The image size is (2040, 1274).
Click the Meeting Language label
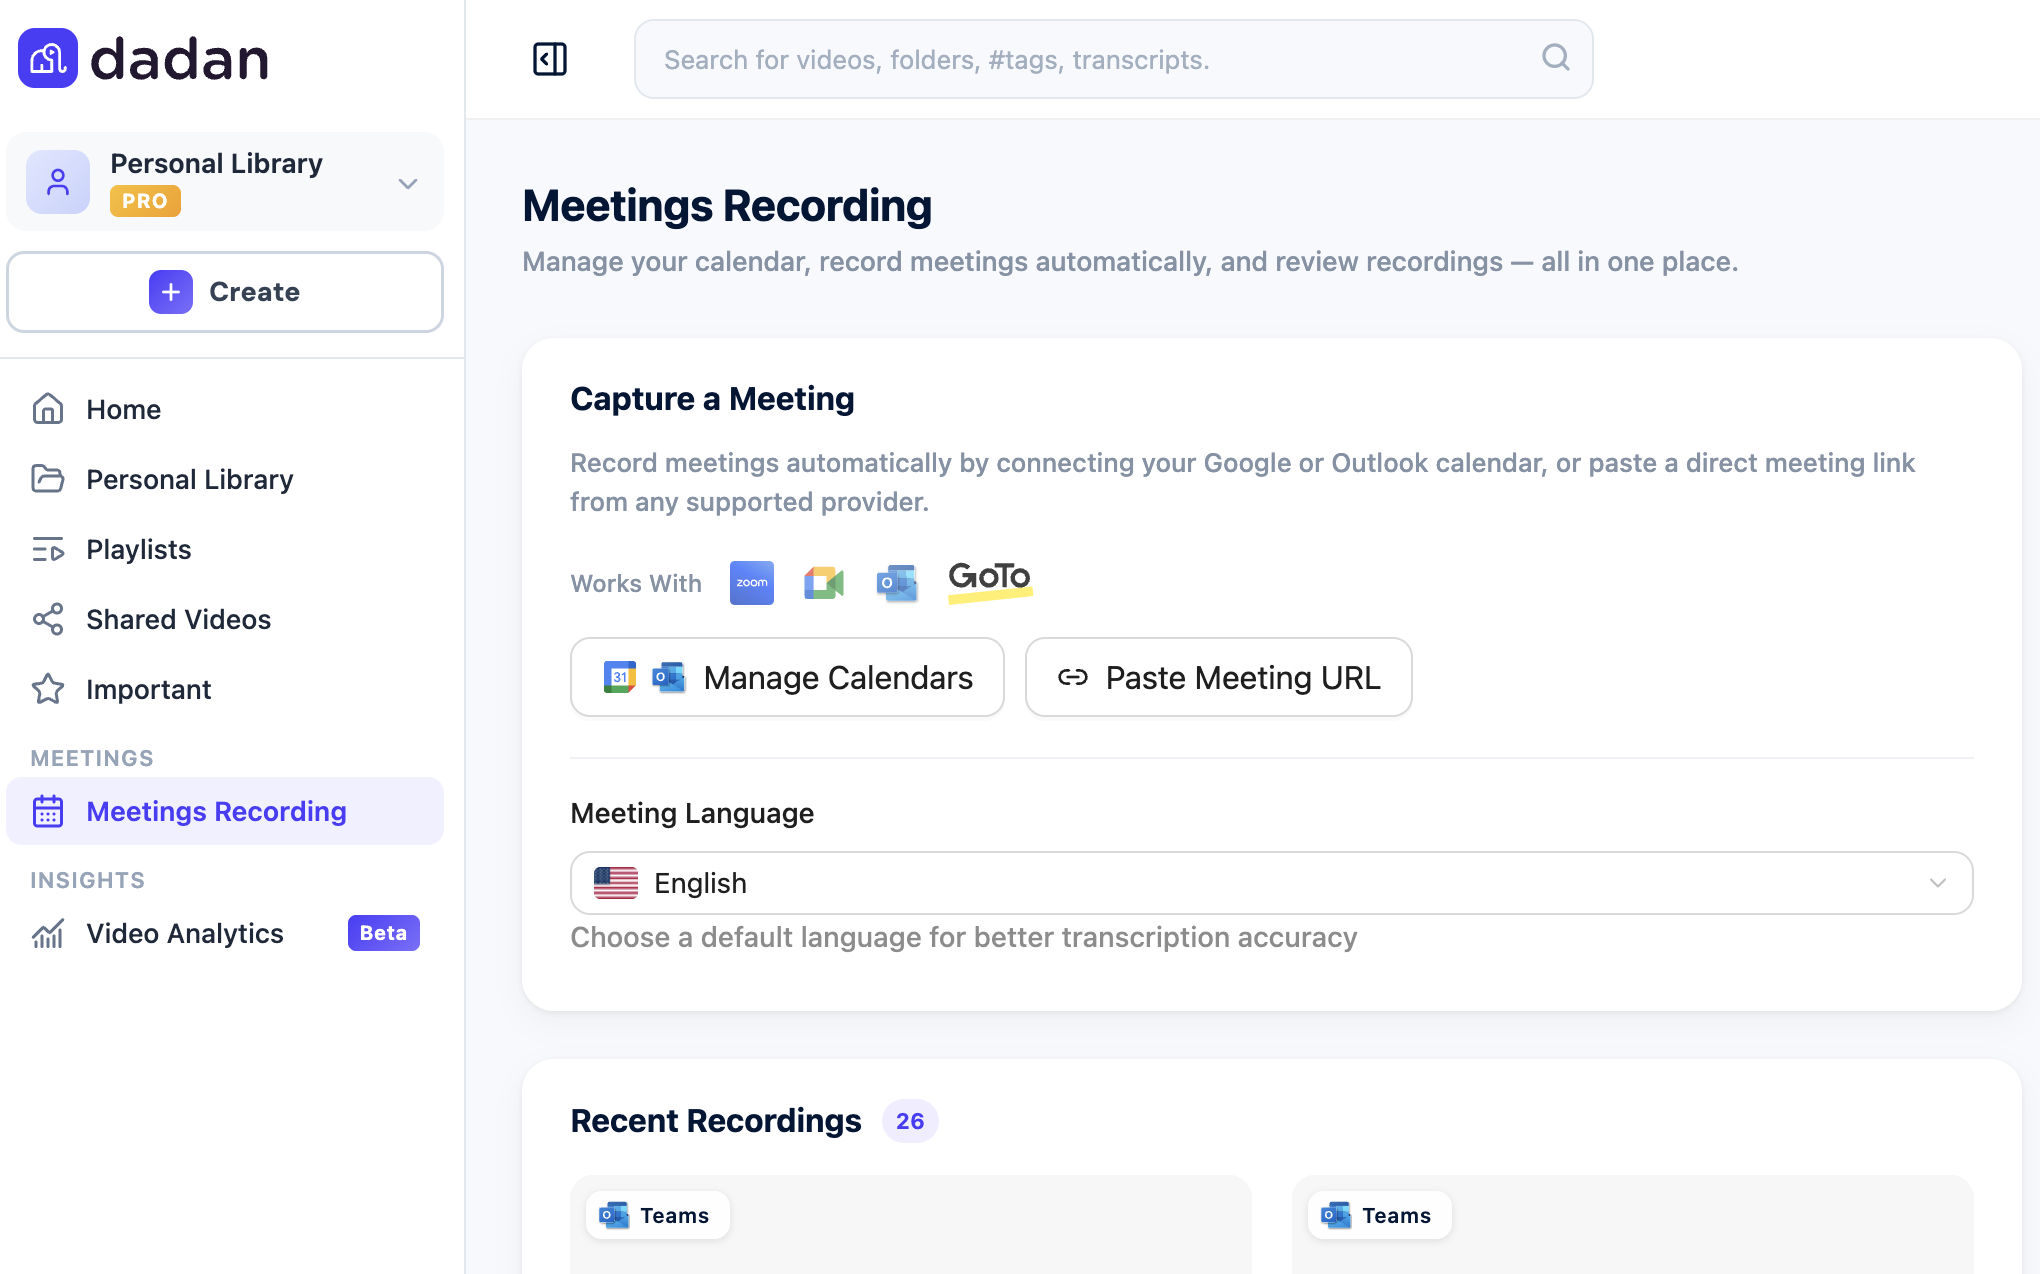tap(692, 813)
